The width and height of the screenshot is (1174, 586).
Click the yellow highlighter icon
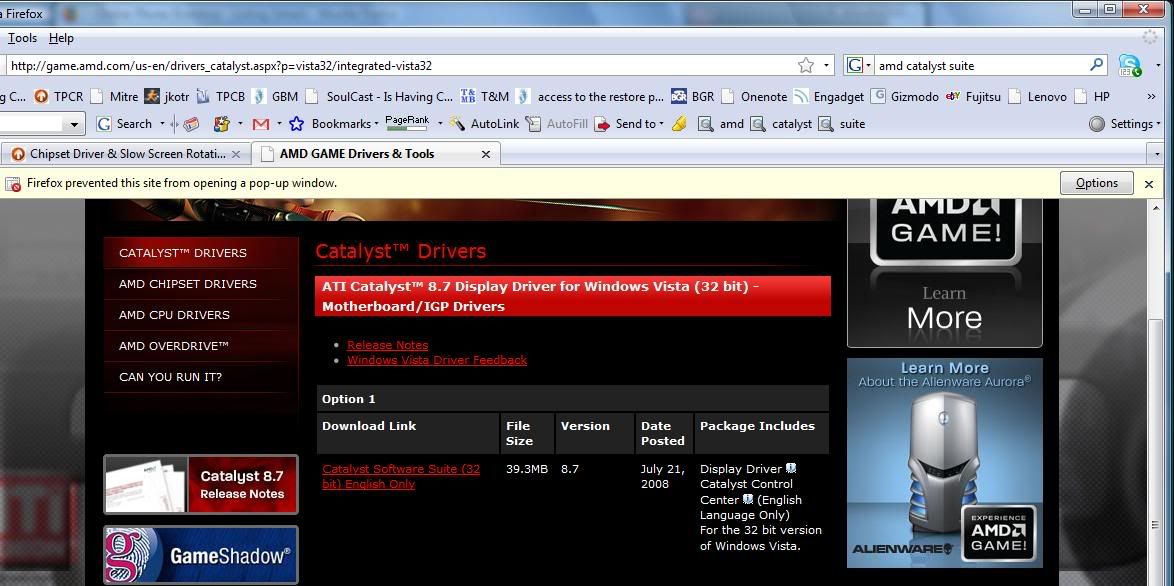tap(679, 124)
